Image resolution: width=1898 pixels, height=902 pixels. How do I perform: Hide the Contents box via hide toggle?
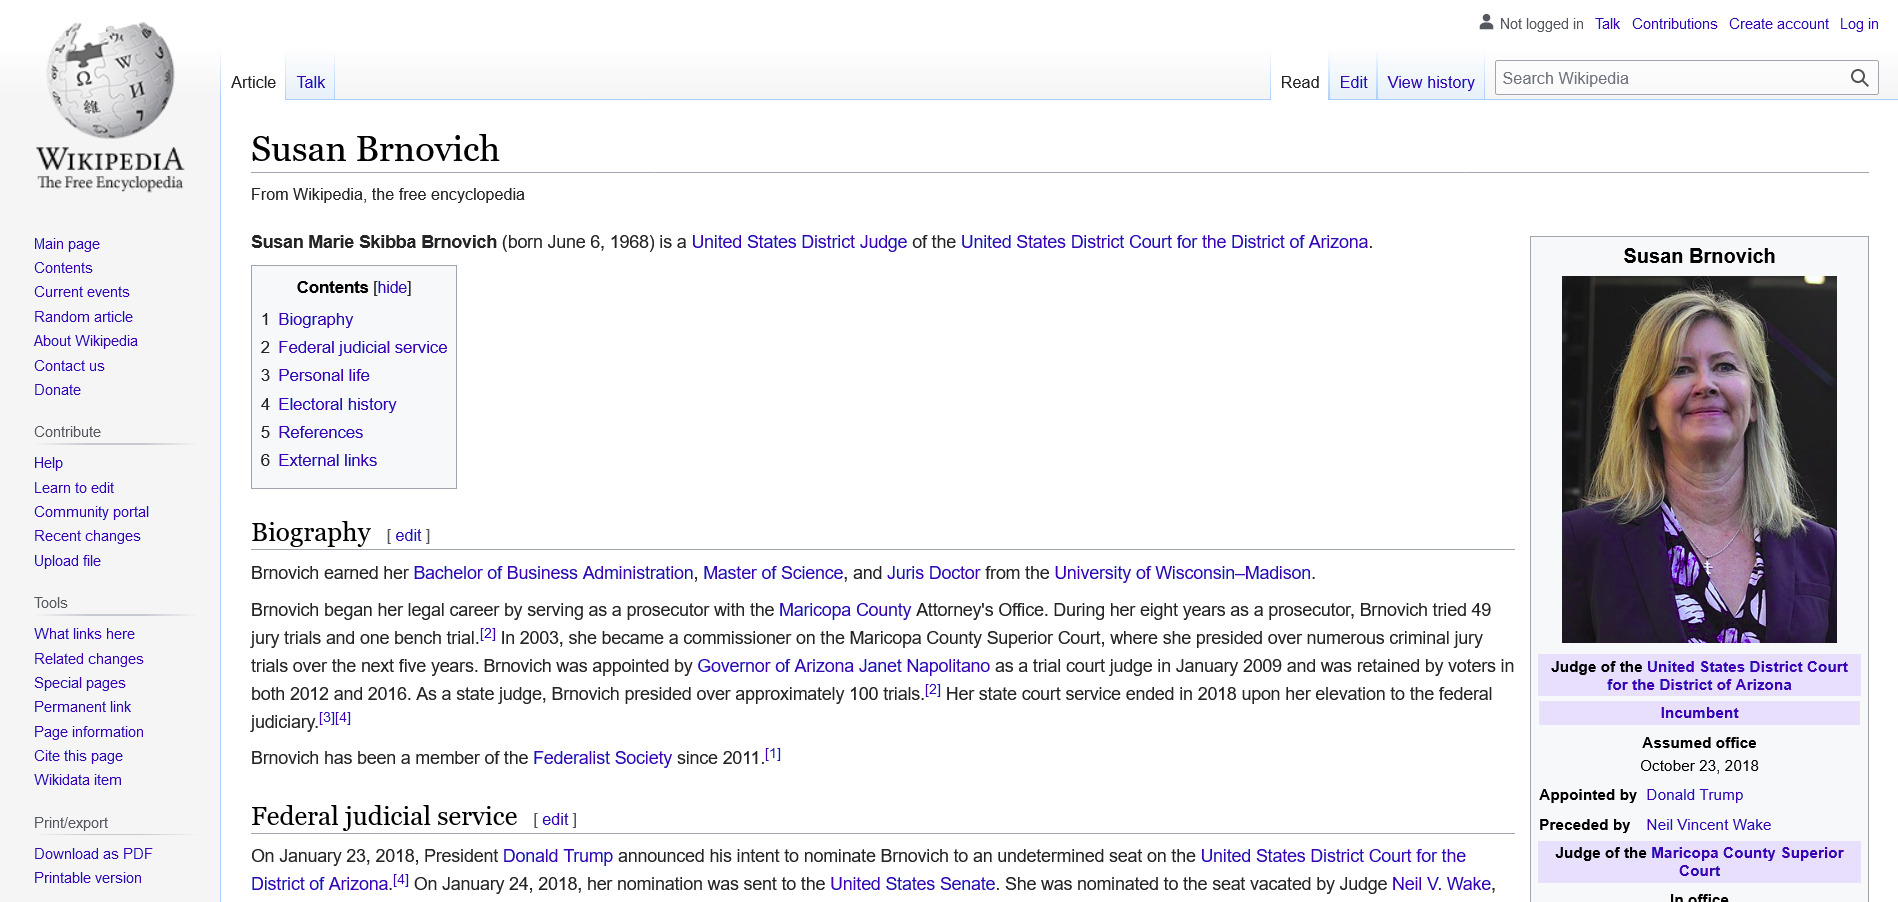[x=392, y=287]
